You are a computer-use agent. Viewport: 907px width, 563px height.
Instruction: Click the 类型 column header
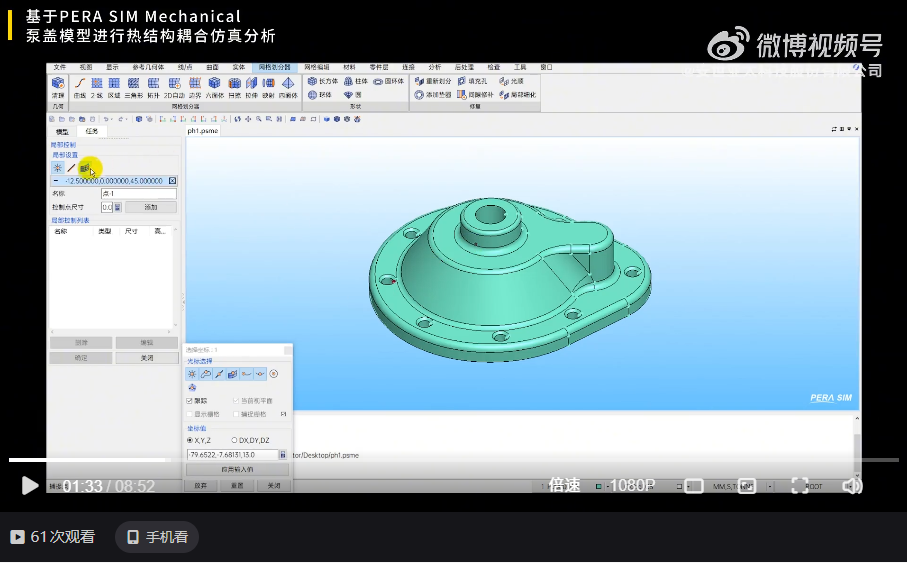point(105,231)
